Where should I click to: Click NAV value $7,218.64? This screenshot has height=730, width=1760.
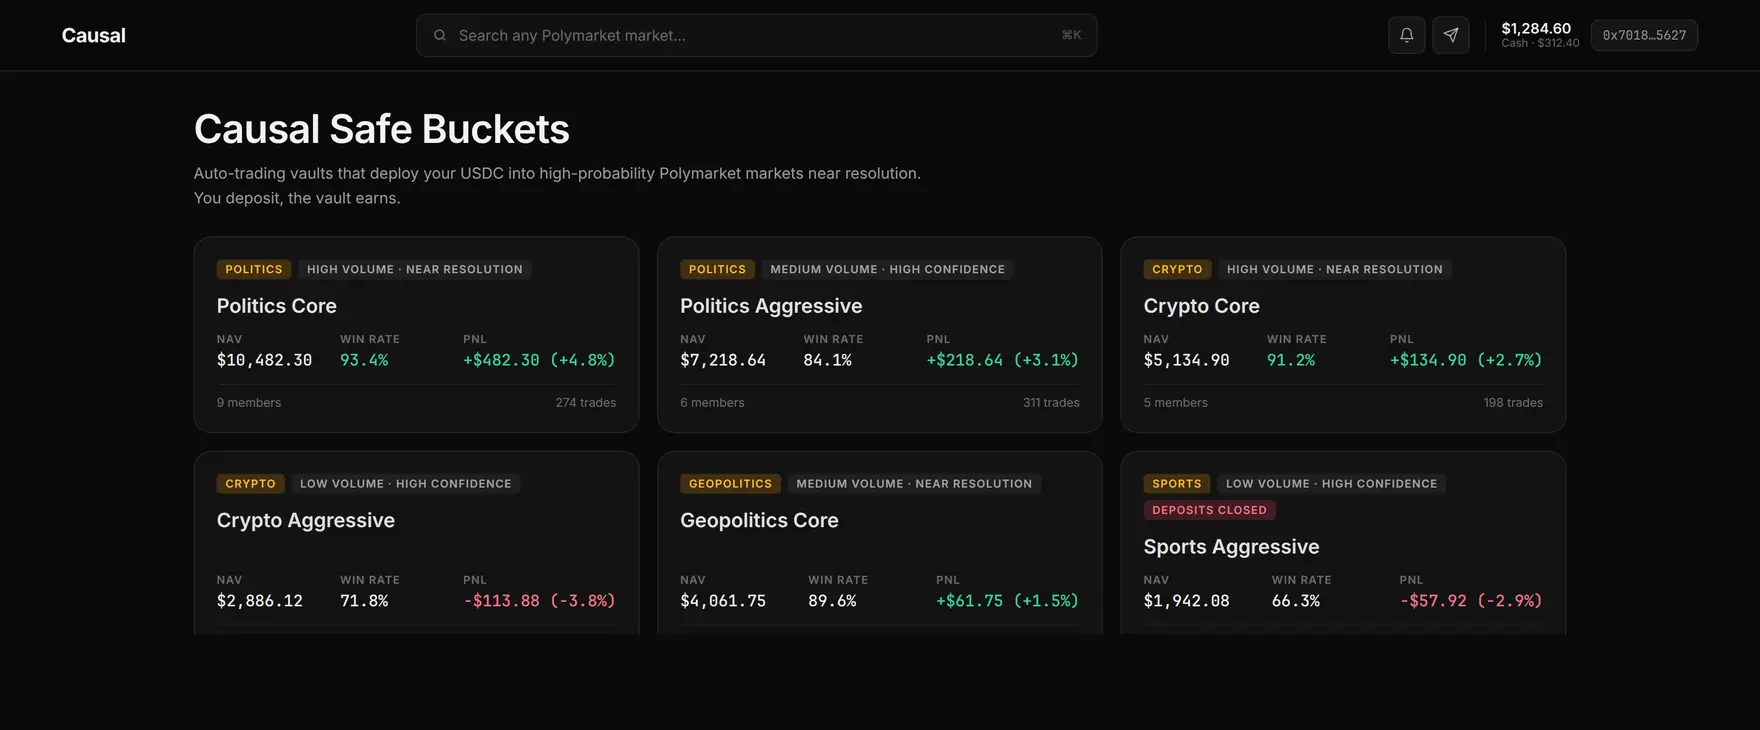pos(723,360)
